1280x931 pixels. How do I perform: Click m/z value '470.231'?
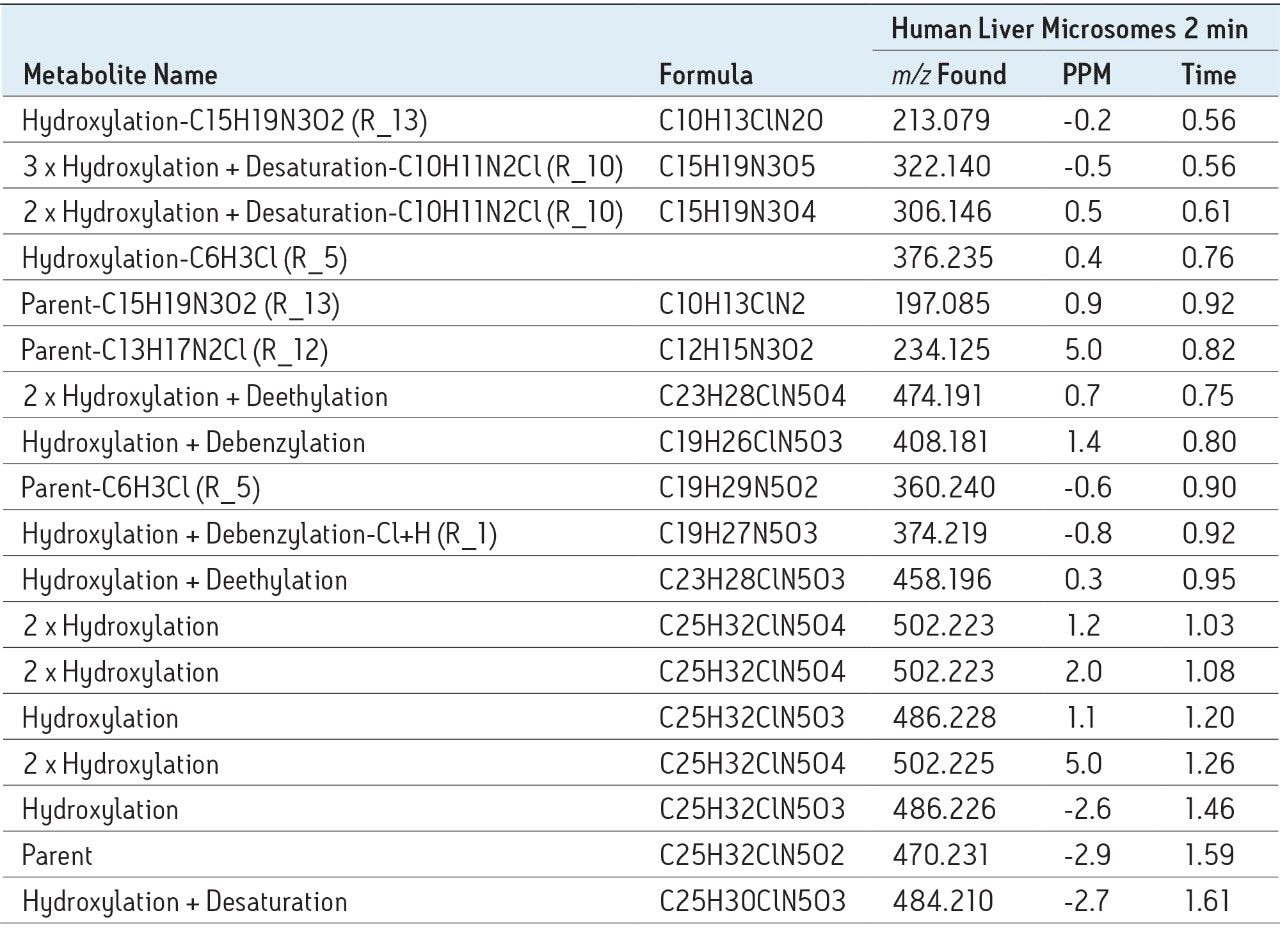[940, 856]
